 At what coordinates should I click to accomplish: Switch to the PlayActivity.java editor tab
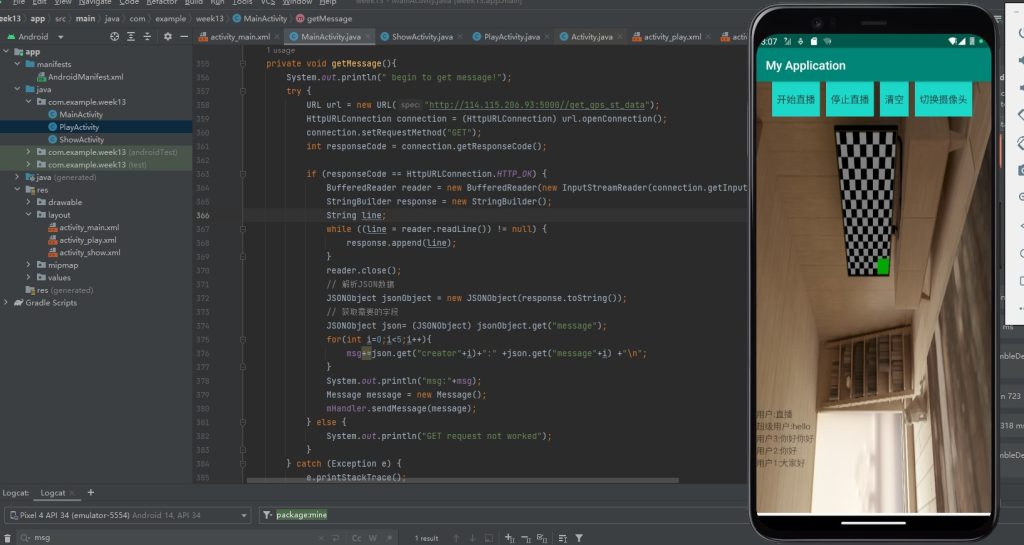tap(506, 37)
